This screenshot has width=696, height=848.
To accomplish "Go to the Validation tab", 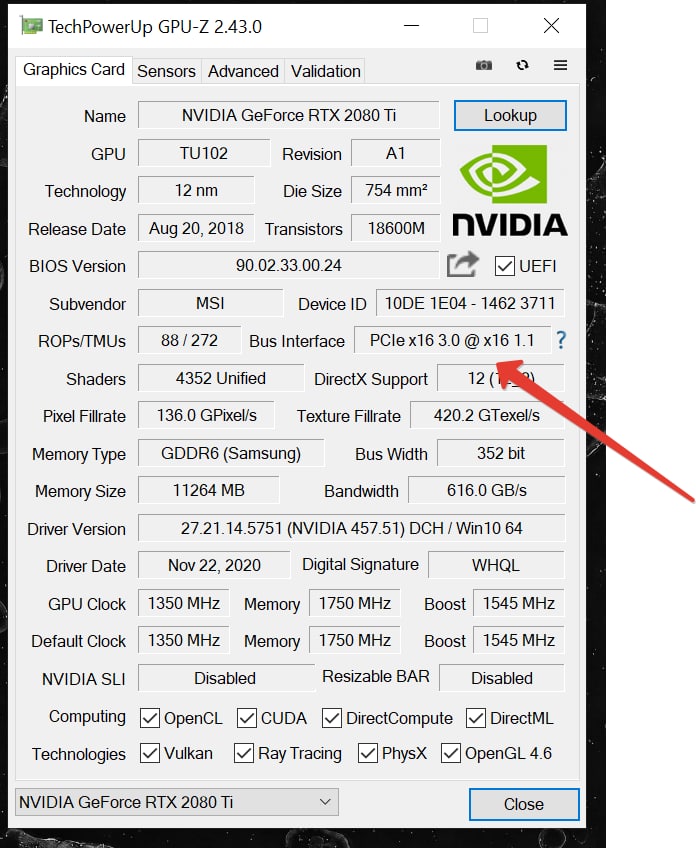I will (326, 71).
